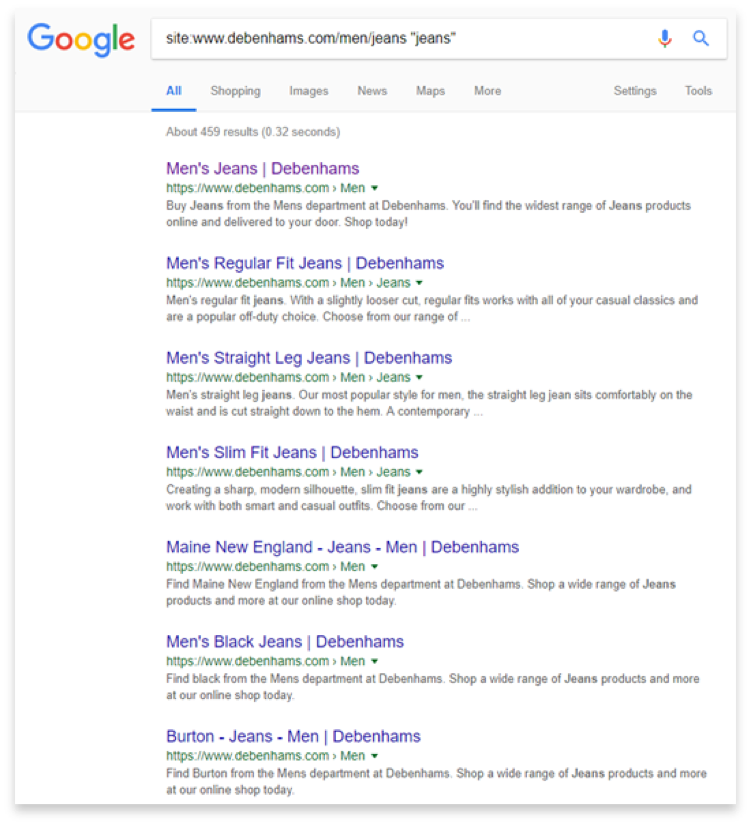Select the All tab

tap(174, 91)
